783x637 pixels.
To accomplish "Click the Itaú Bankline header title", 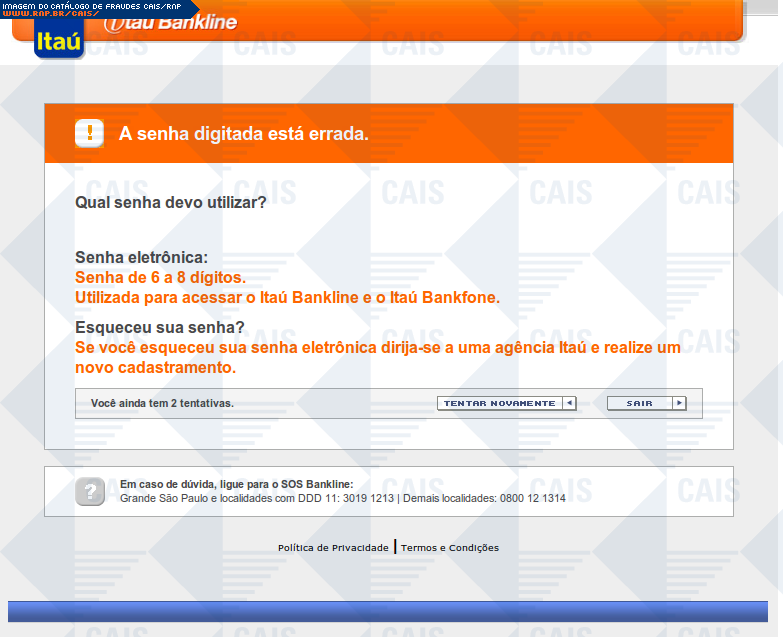I will 171,23.
